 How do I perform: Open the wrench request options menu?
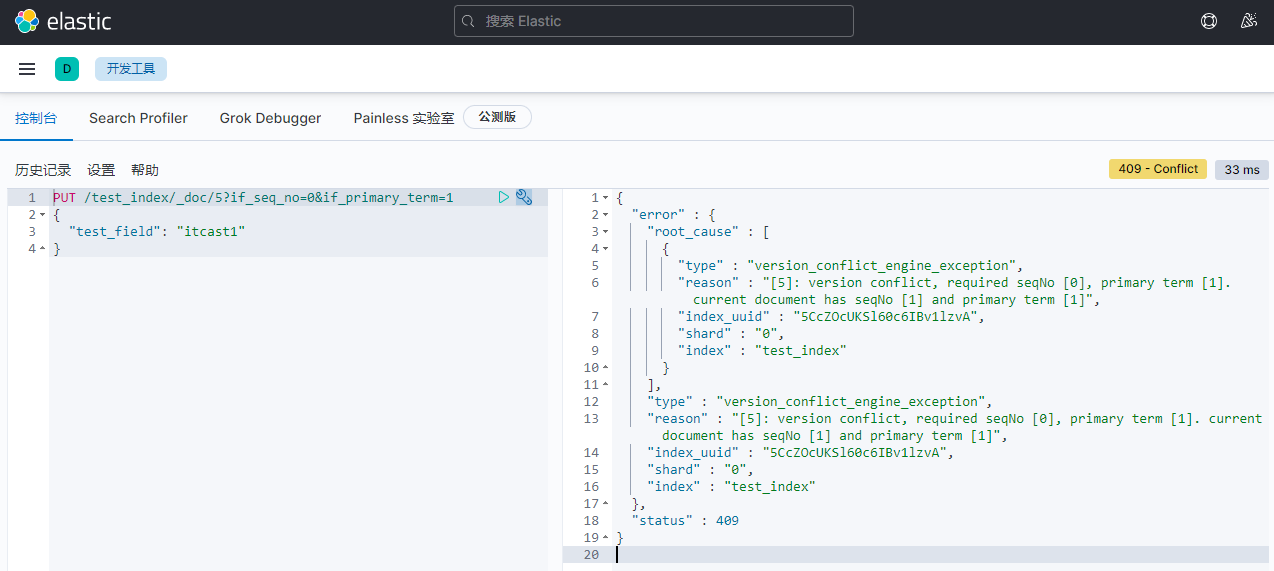523,198
